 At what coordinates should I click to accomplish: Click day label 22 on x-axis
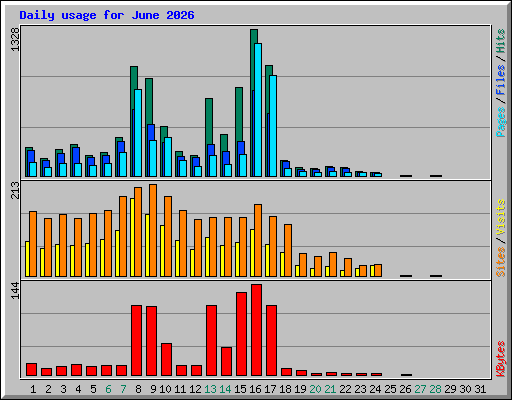pos(345,389)
